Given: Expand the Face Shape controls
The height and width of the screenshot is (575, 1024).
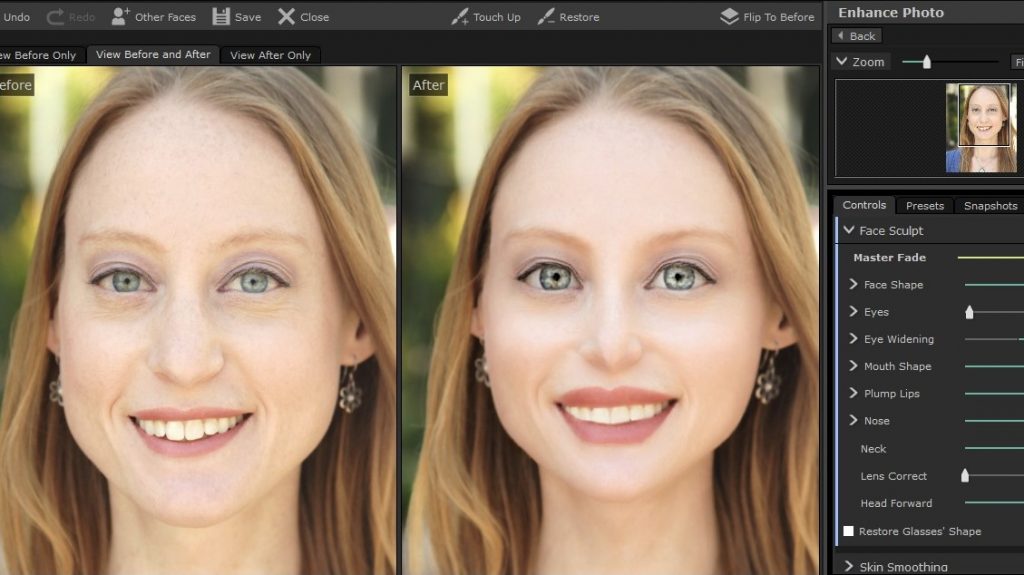Looking at the screenshot, I should (x=854, y=285).
